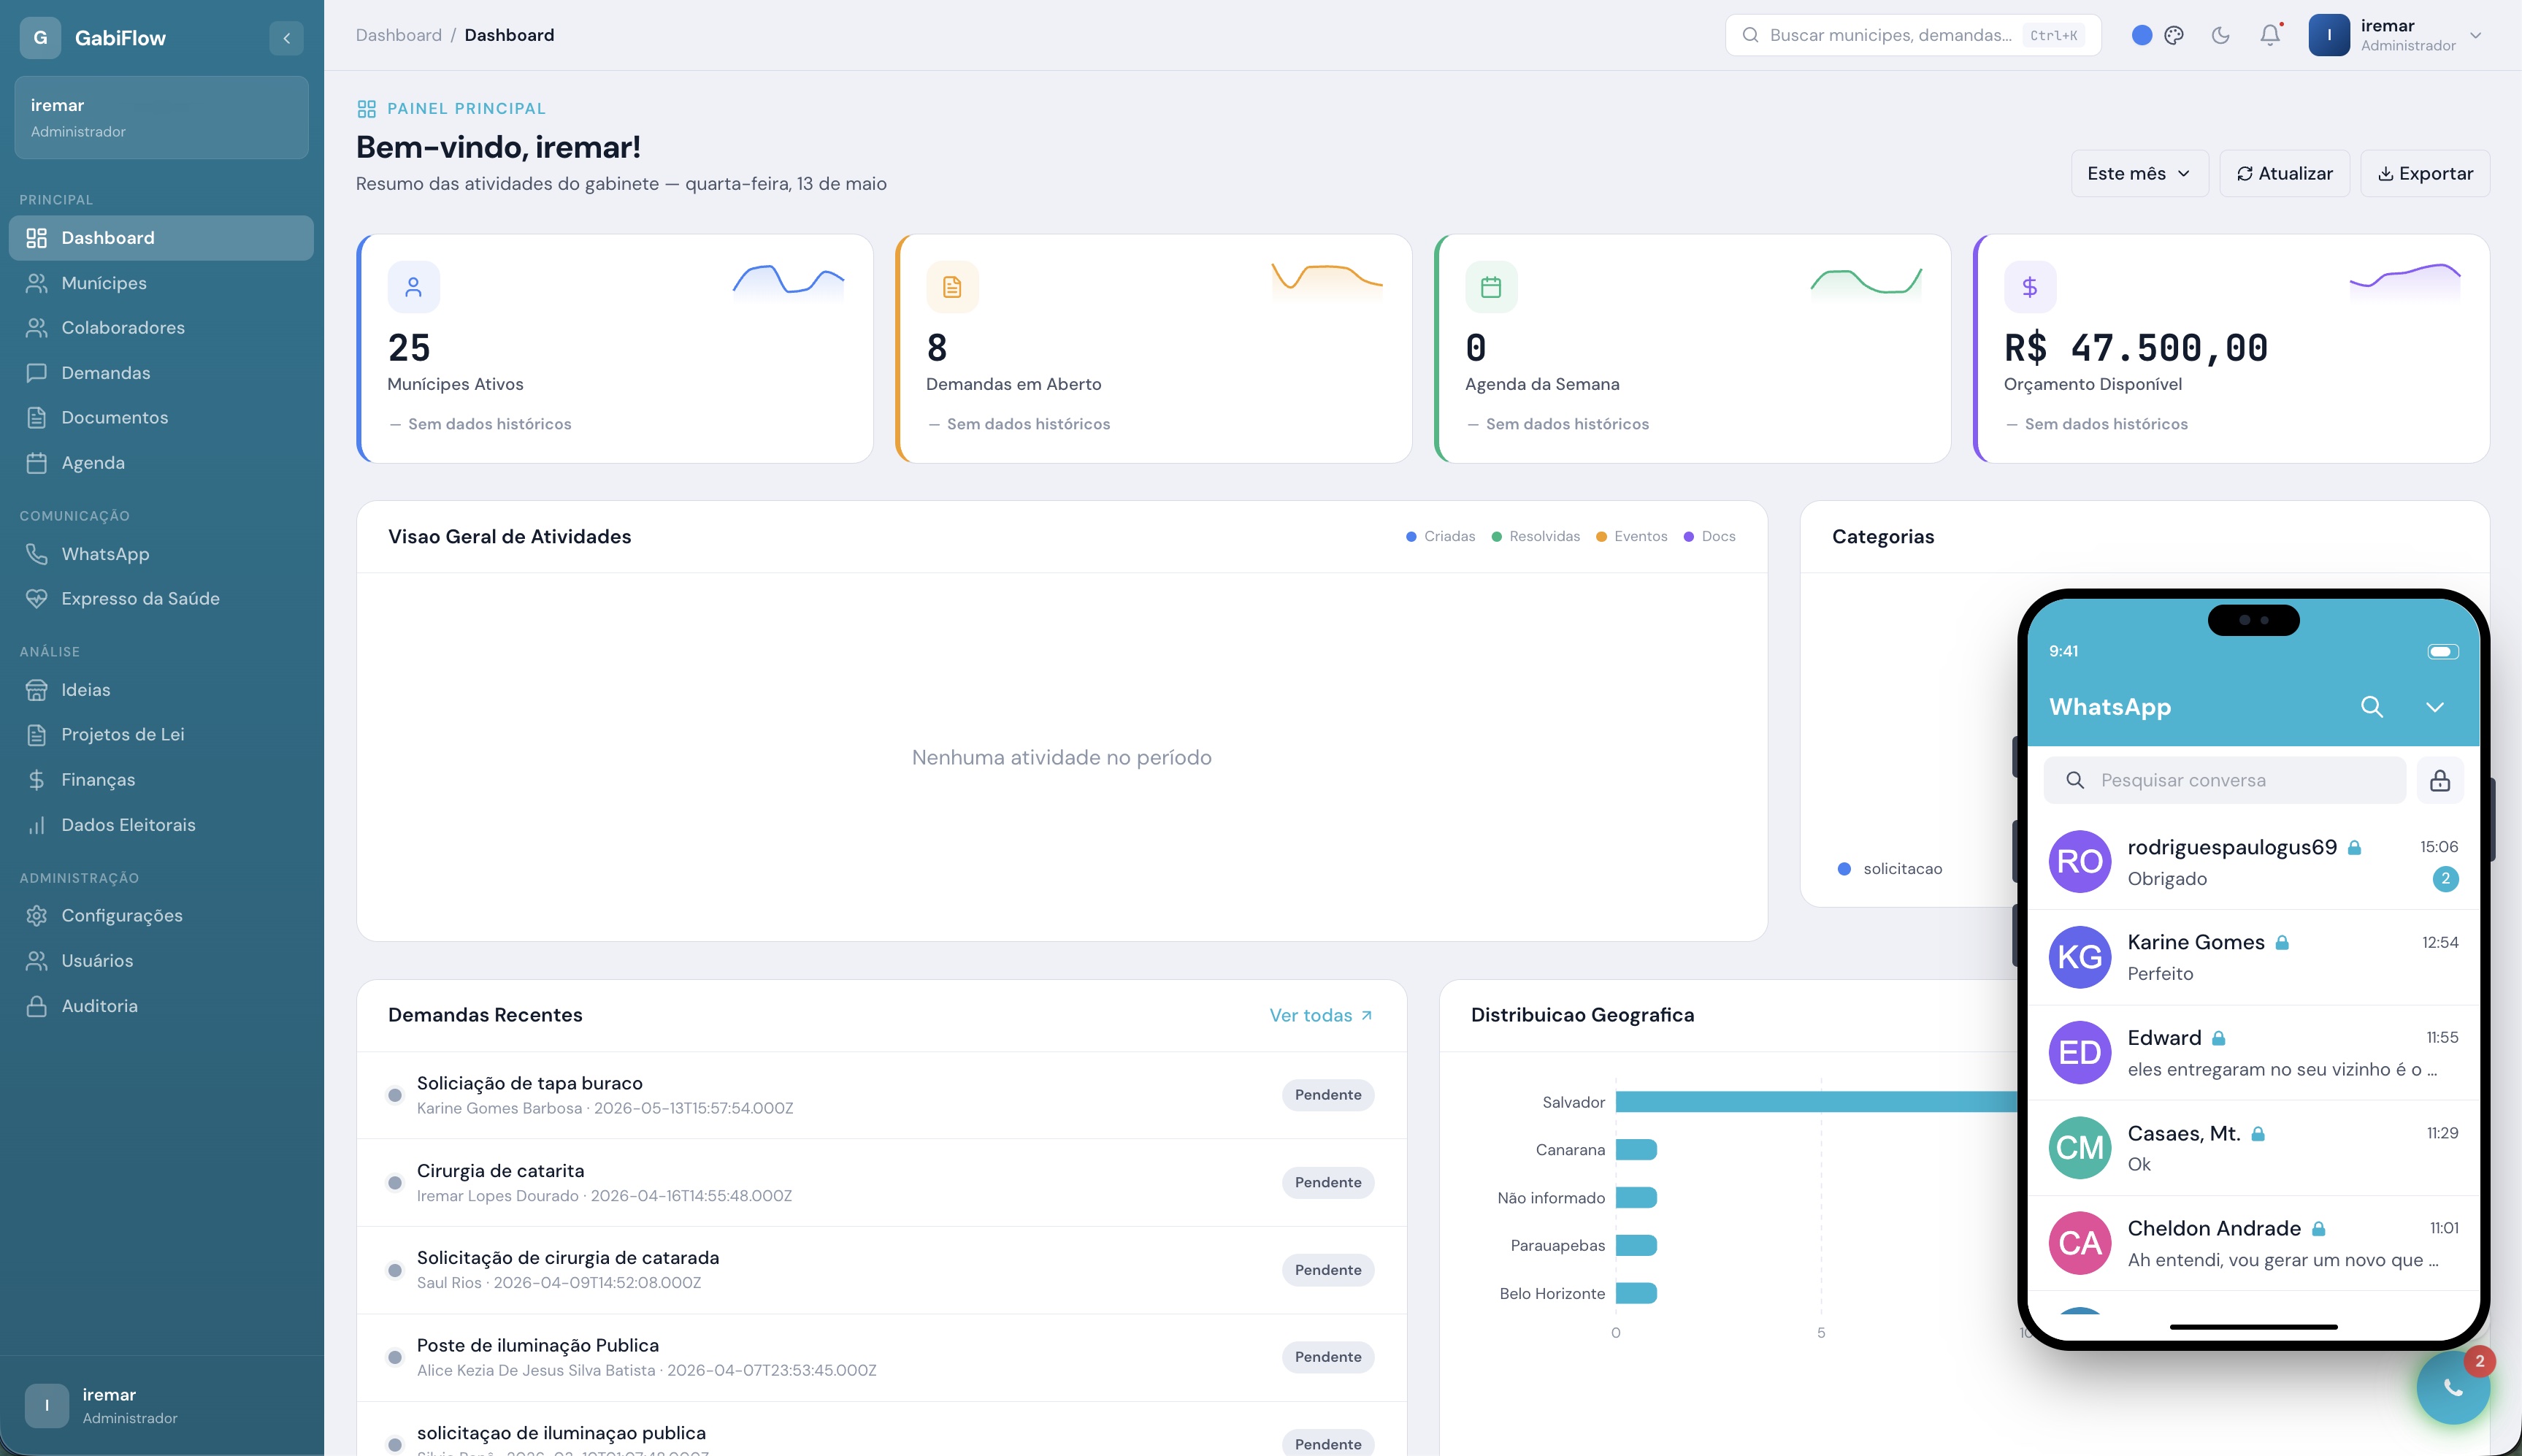Toggle the Docs legend series

point(1709,537)
